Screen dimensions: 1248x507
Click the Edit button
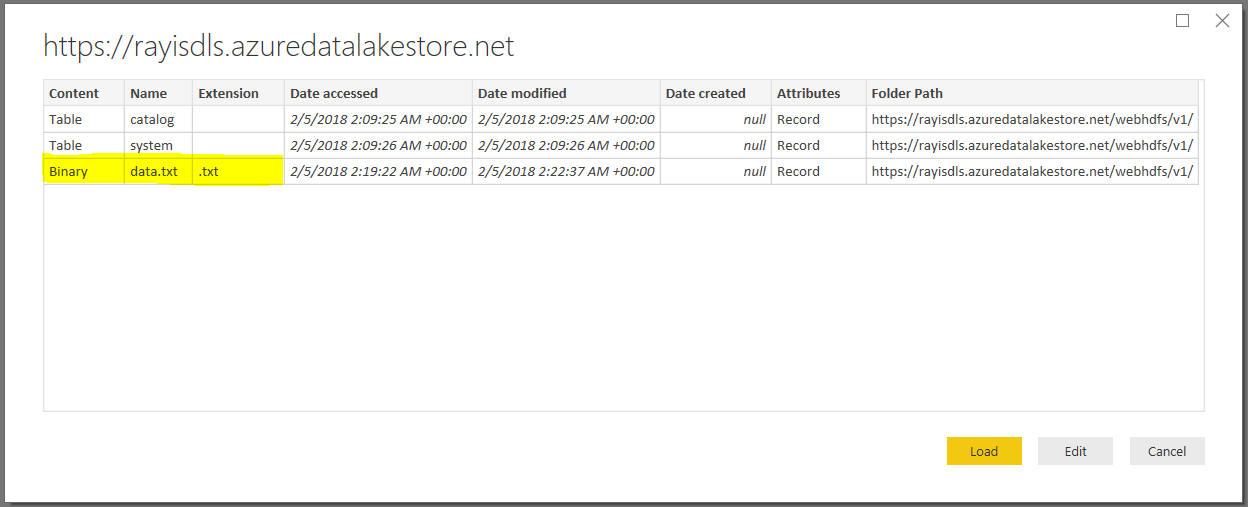point(1075,451)
